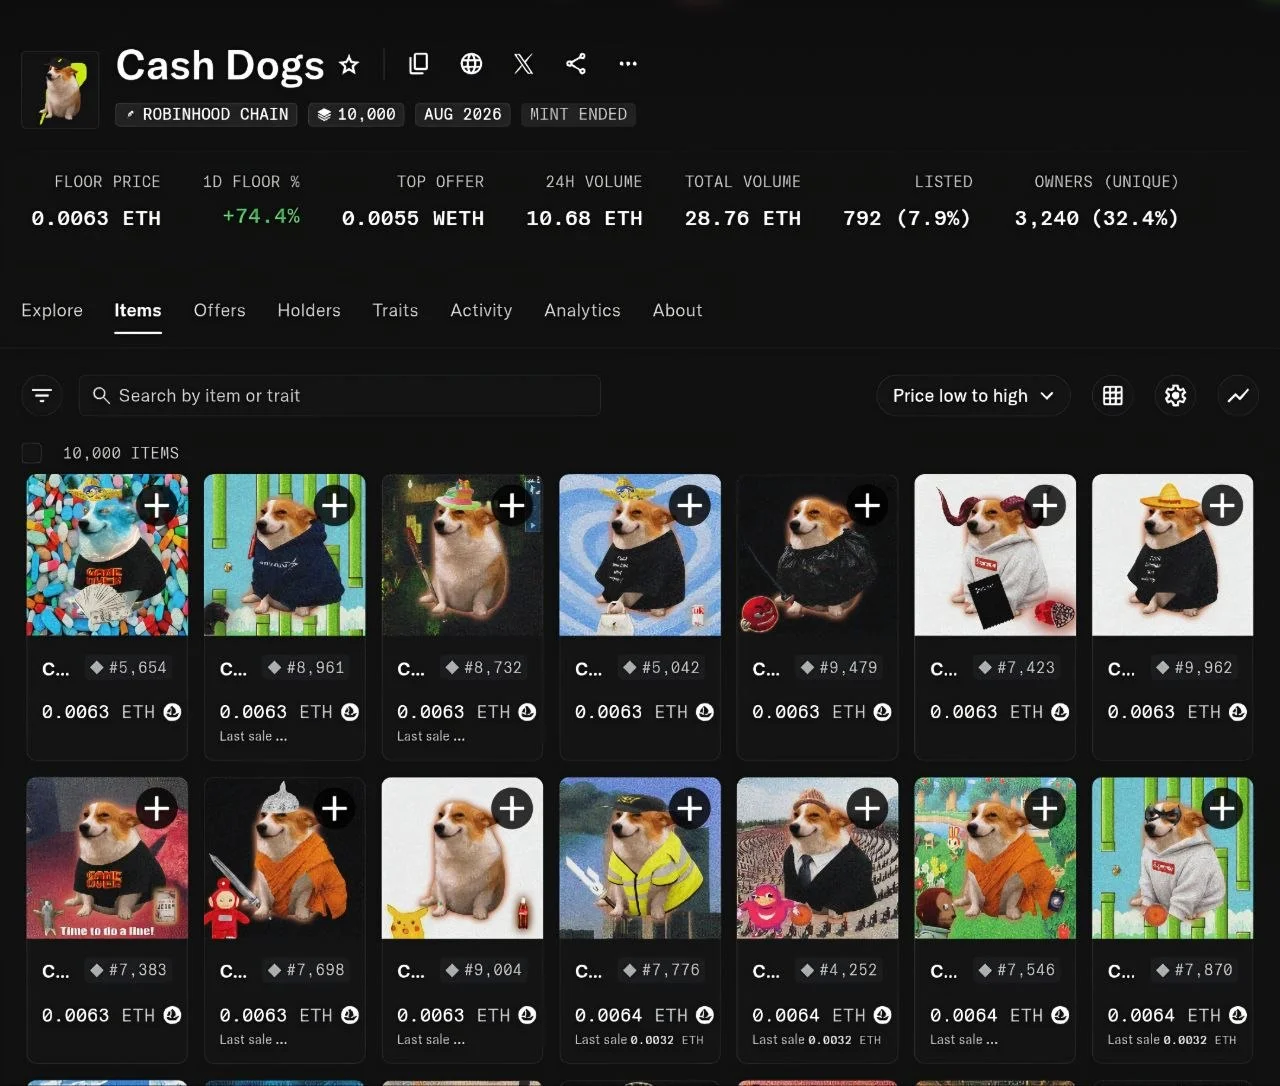Select the Items tab

[x=138, y=311]
